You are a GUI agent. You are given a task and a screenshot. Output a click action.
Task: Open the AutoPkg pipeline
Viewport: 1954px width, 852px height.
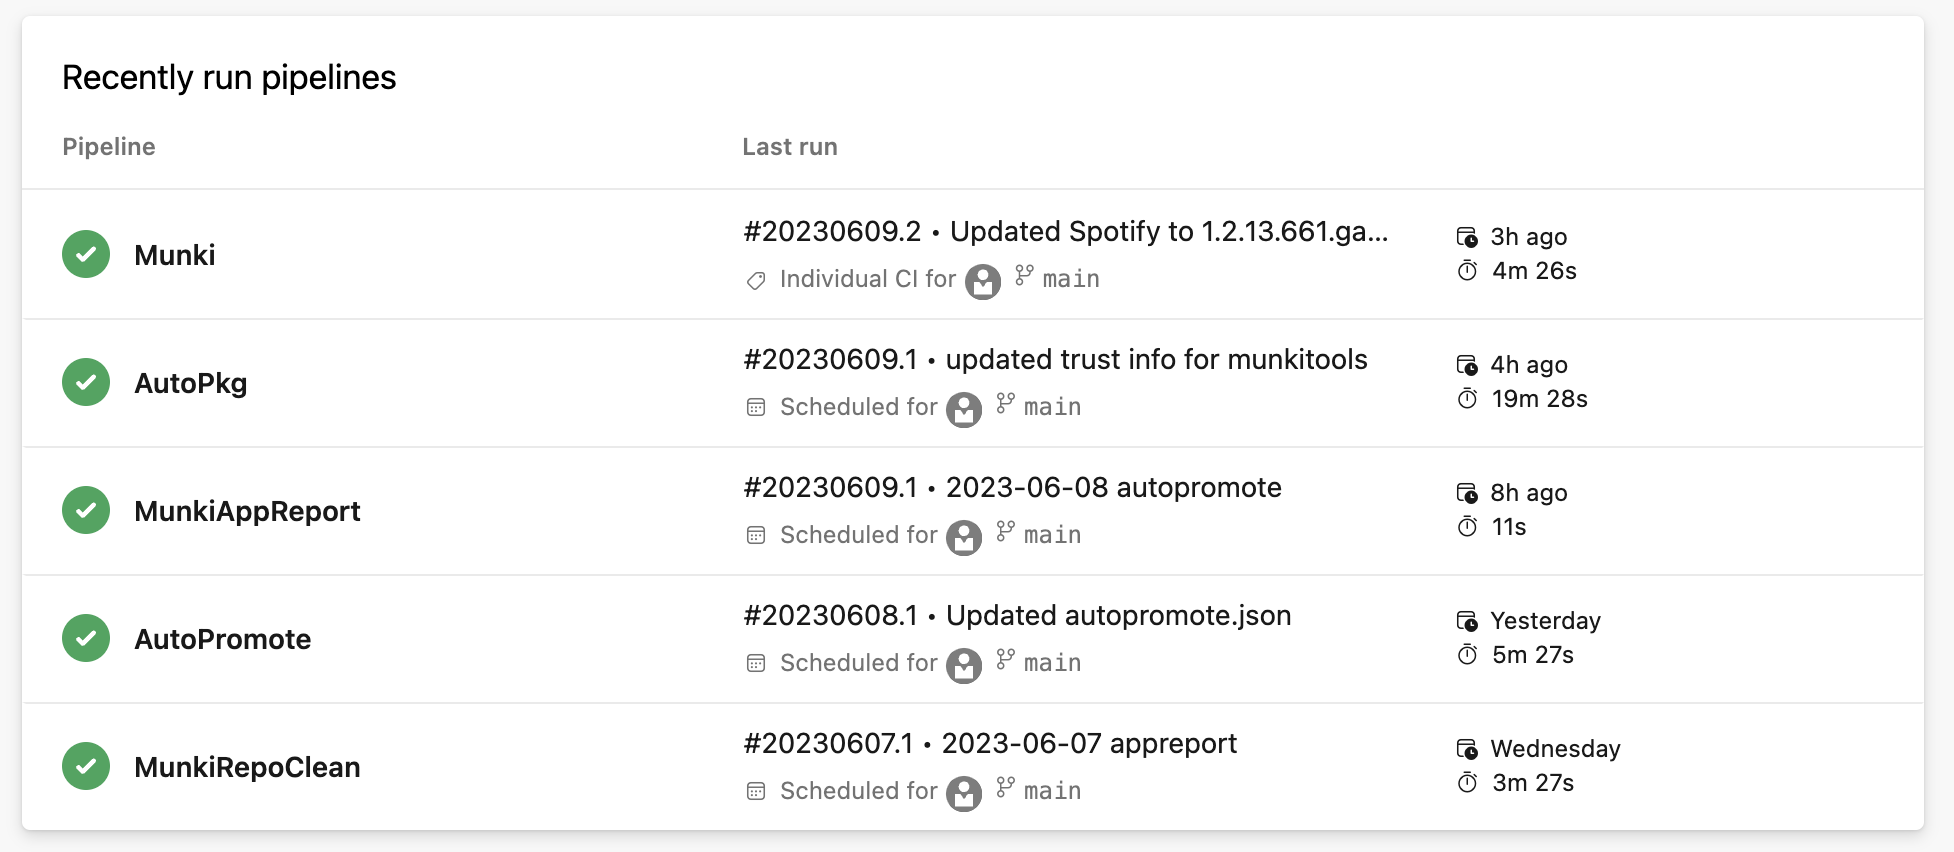(191, 383)
